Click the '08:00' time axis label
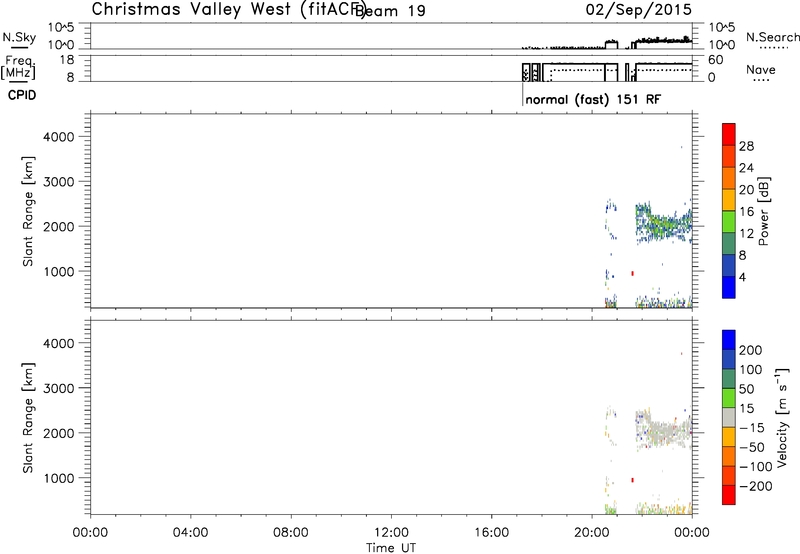 (x=290, y=533)
